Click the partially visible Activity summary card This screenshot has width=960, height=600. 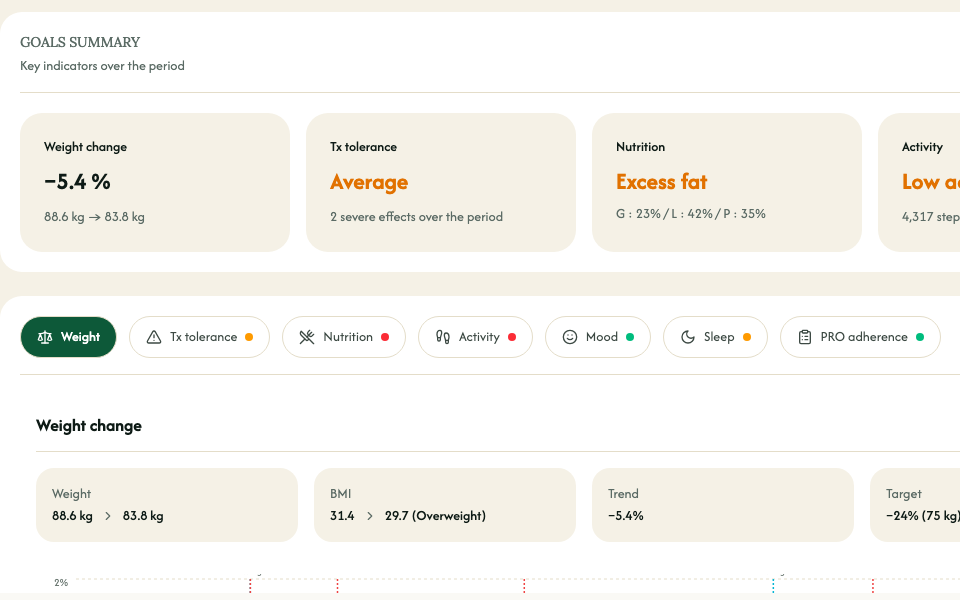(x=920, y=182)
